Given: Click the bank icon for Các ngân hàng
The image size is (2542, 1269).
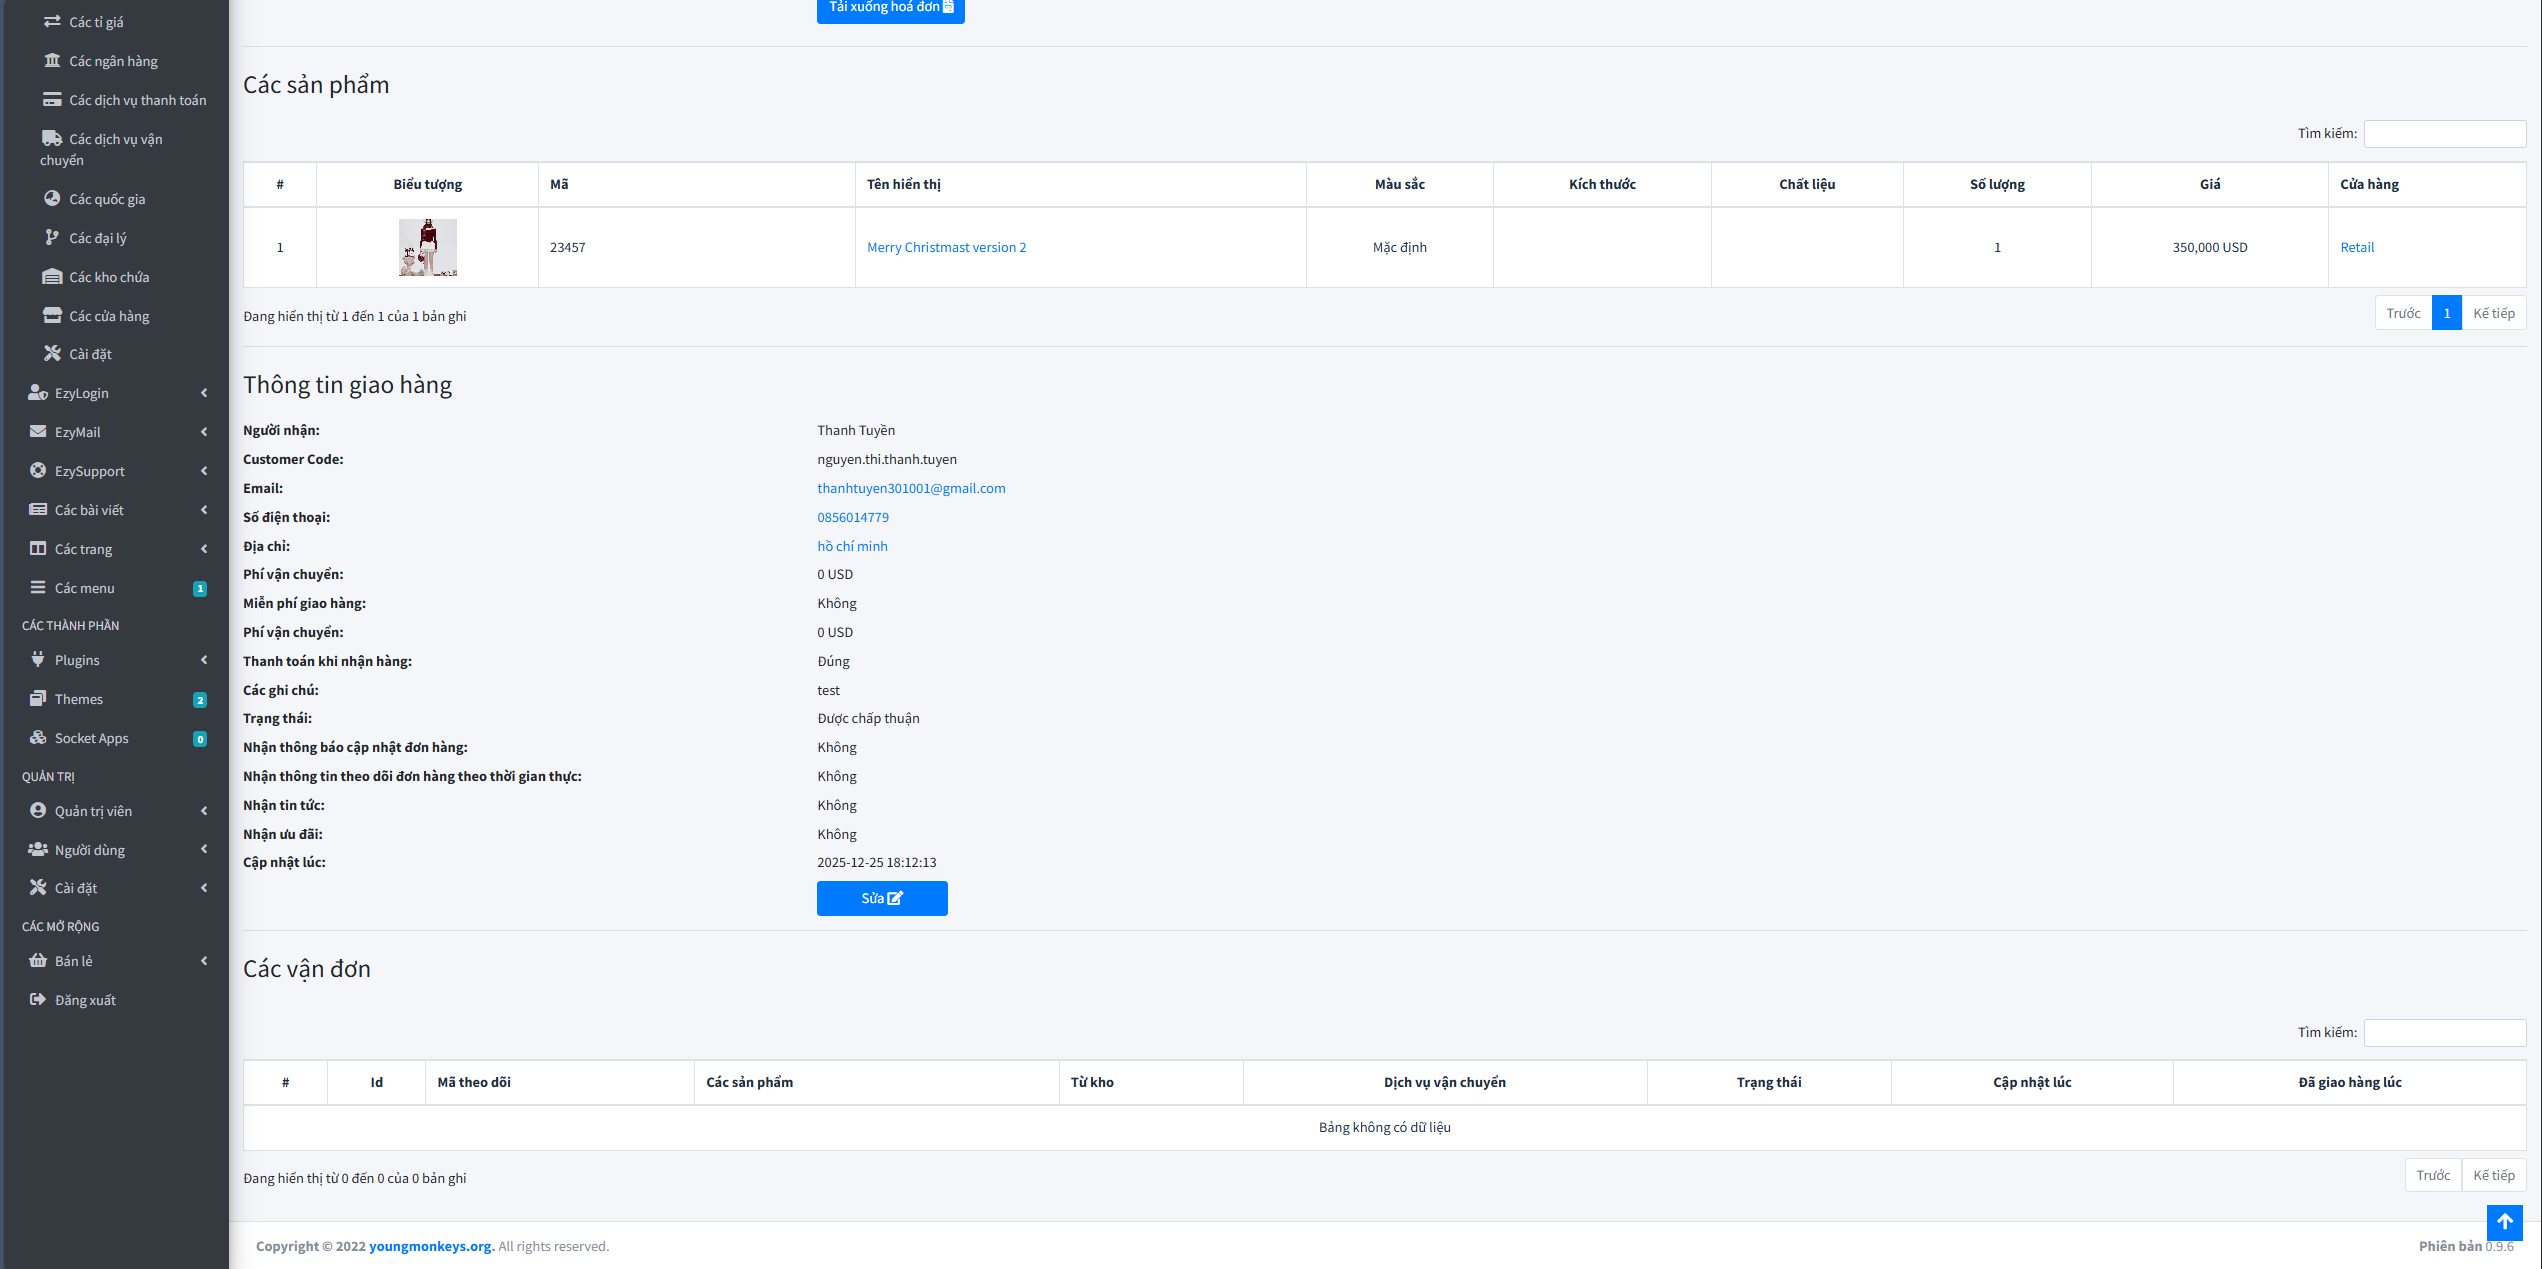Looking at the screenshot, I should [52, 61].
